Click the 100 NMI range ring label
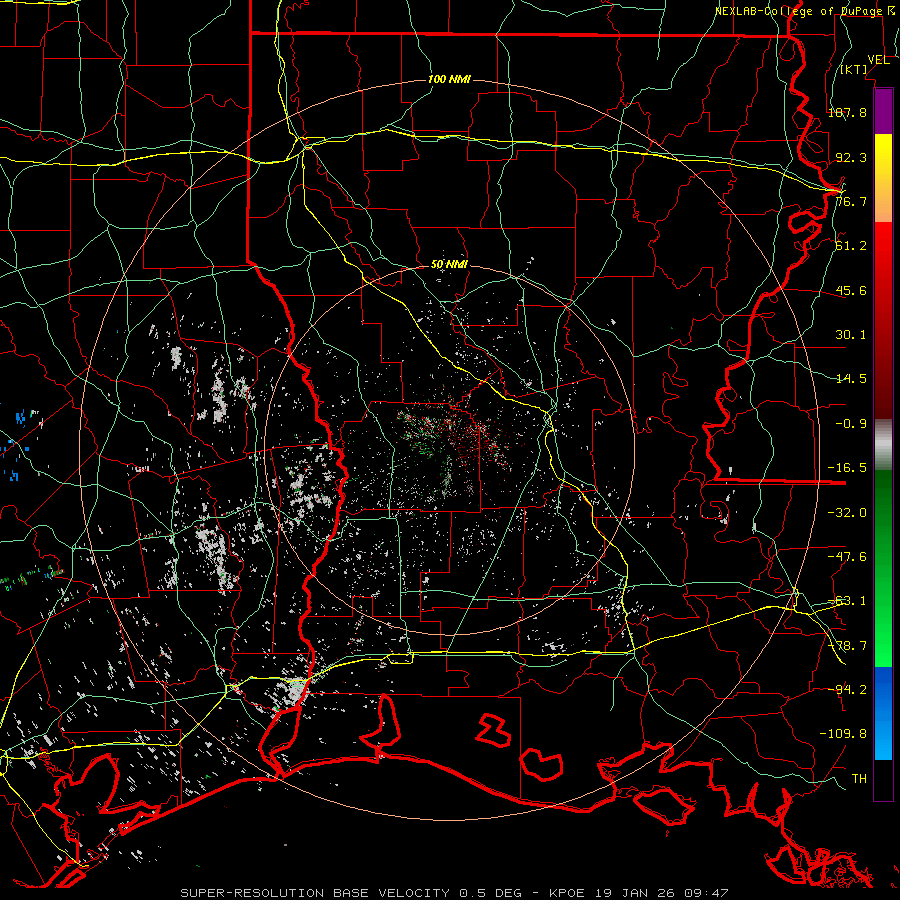The width and height of the screenshot is (900, 900). point(449,79)
